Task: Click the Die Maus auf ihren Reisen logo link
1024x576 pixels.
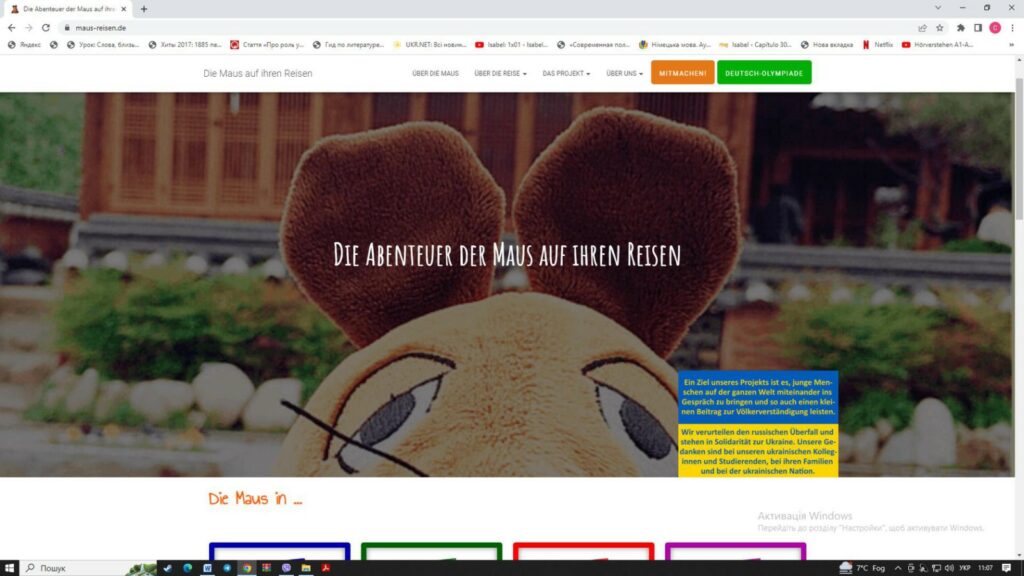Action: pos(257,74)
